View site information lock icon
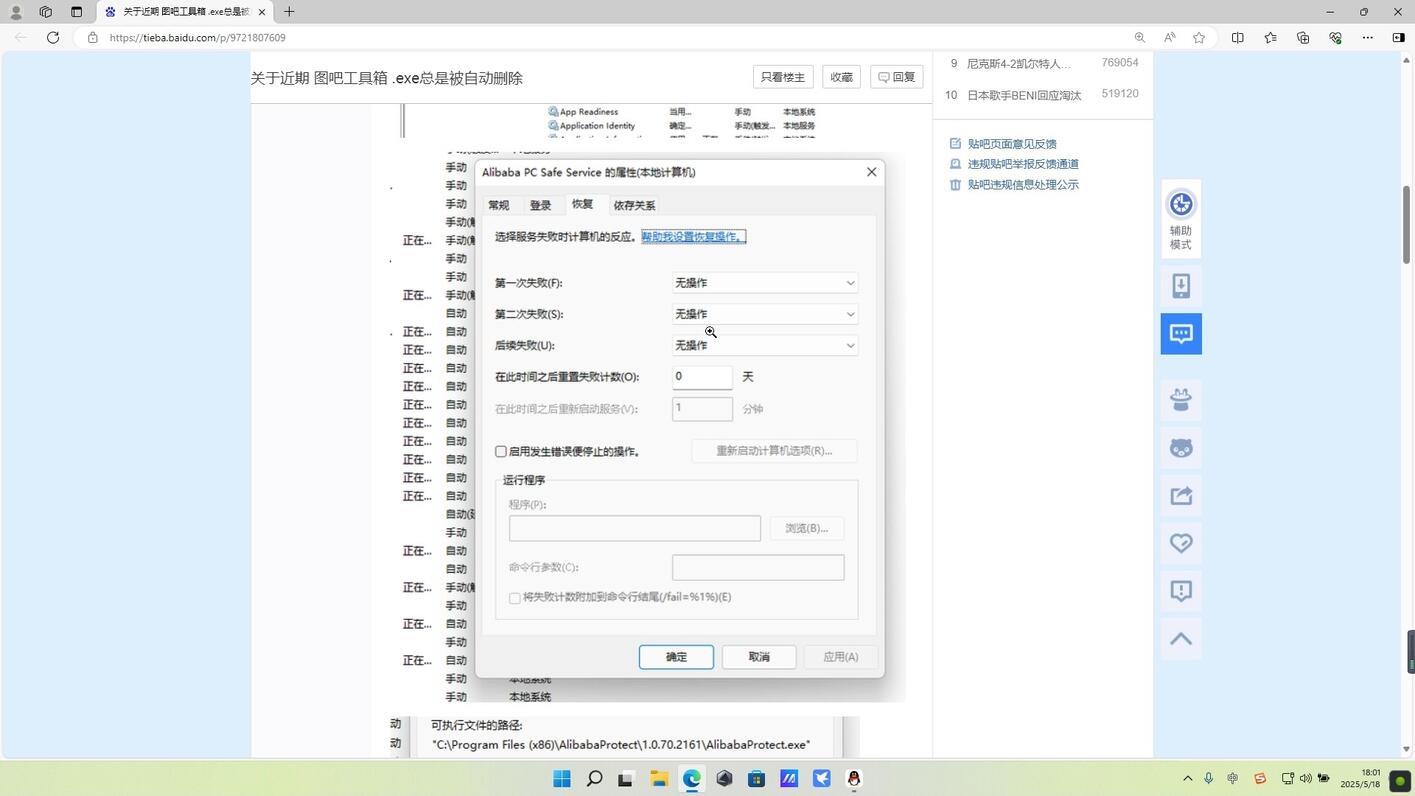 92,37
